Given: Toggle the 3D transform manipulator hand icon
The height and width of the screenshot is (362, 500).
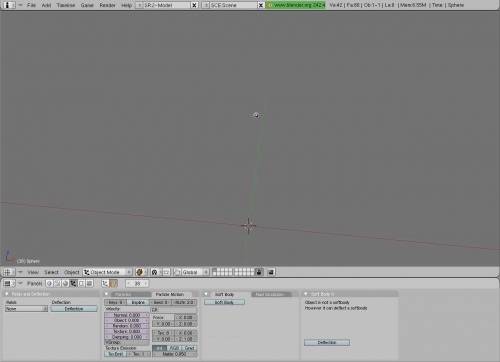Looking at the screenshot, I should click(x=177, y=272).
